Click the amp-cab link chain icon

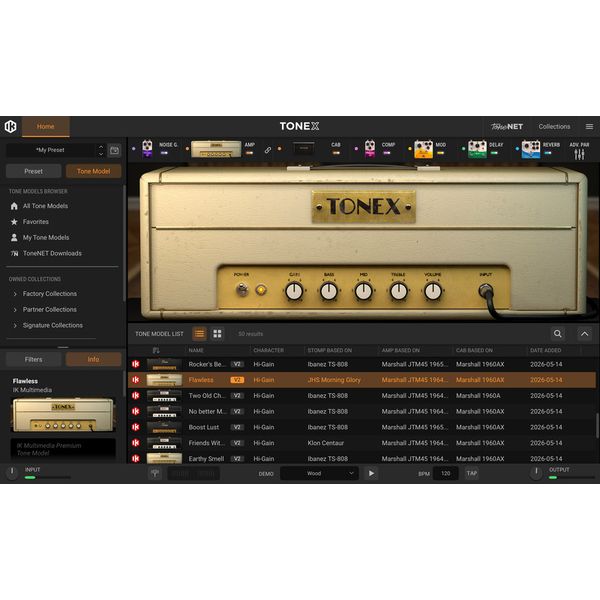click(268, 150)
